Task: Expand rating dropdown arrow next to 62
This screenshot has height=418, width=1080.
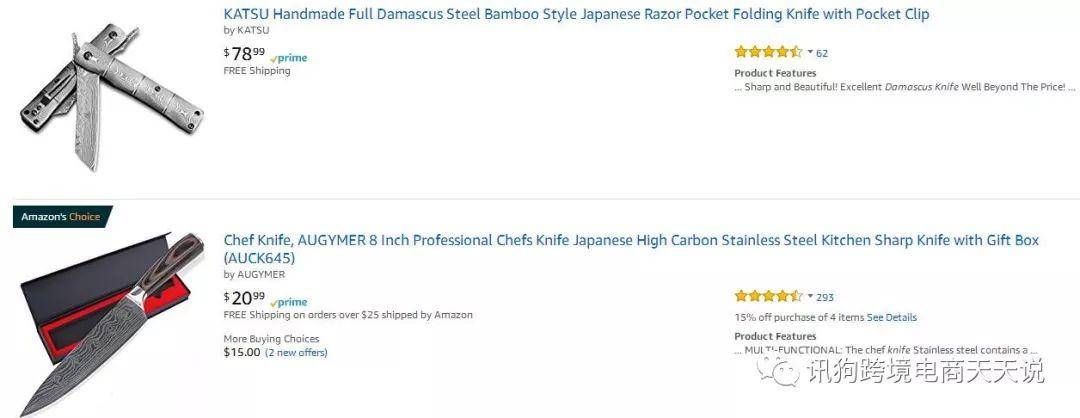Action: tap(810, 52)
